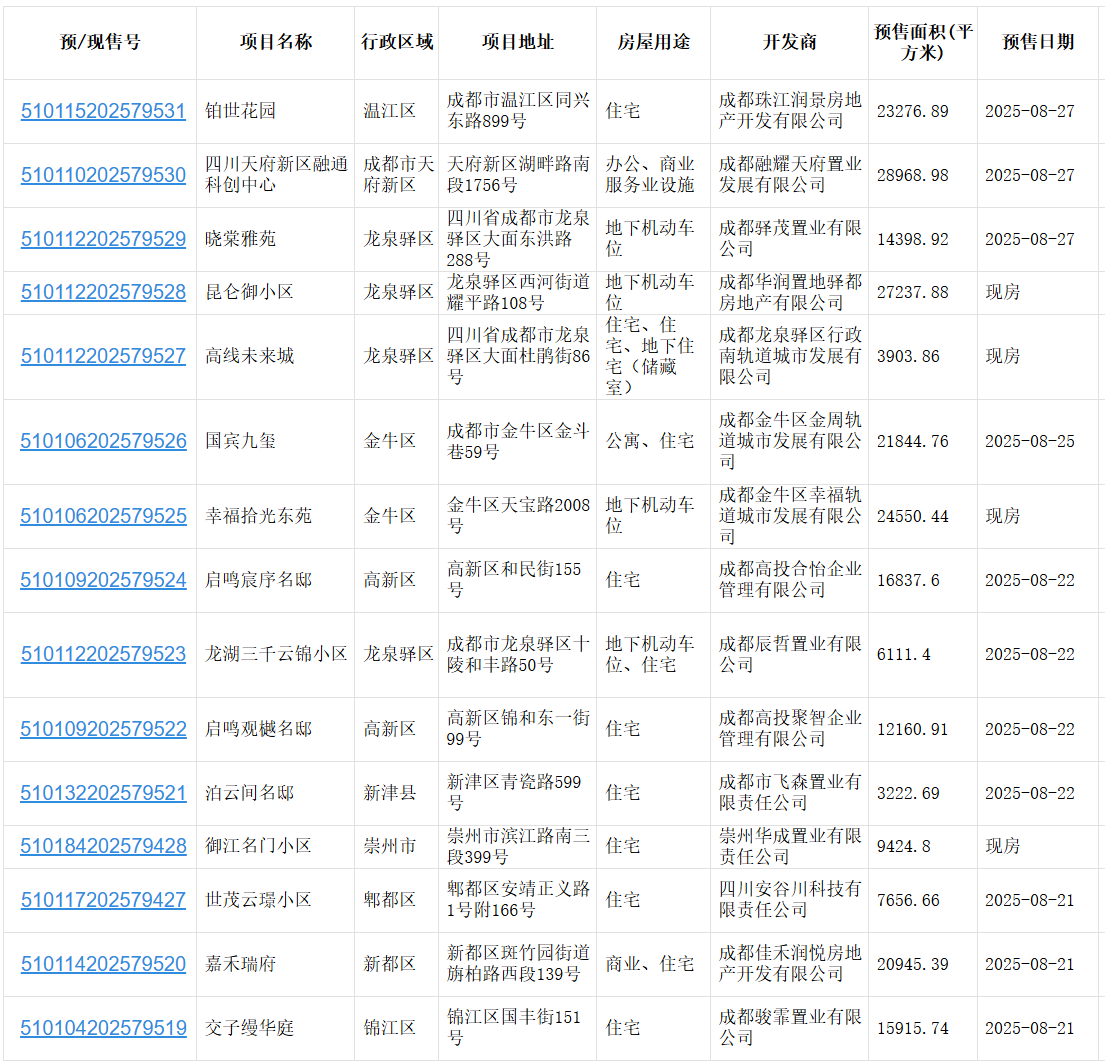Click district cell 郫都区

point(389,900)
